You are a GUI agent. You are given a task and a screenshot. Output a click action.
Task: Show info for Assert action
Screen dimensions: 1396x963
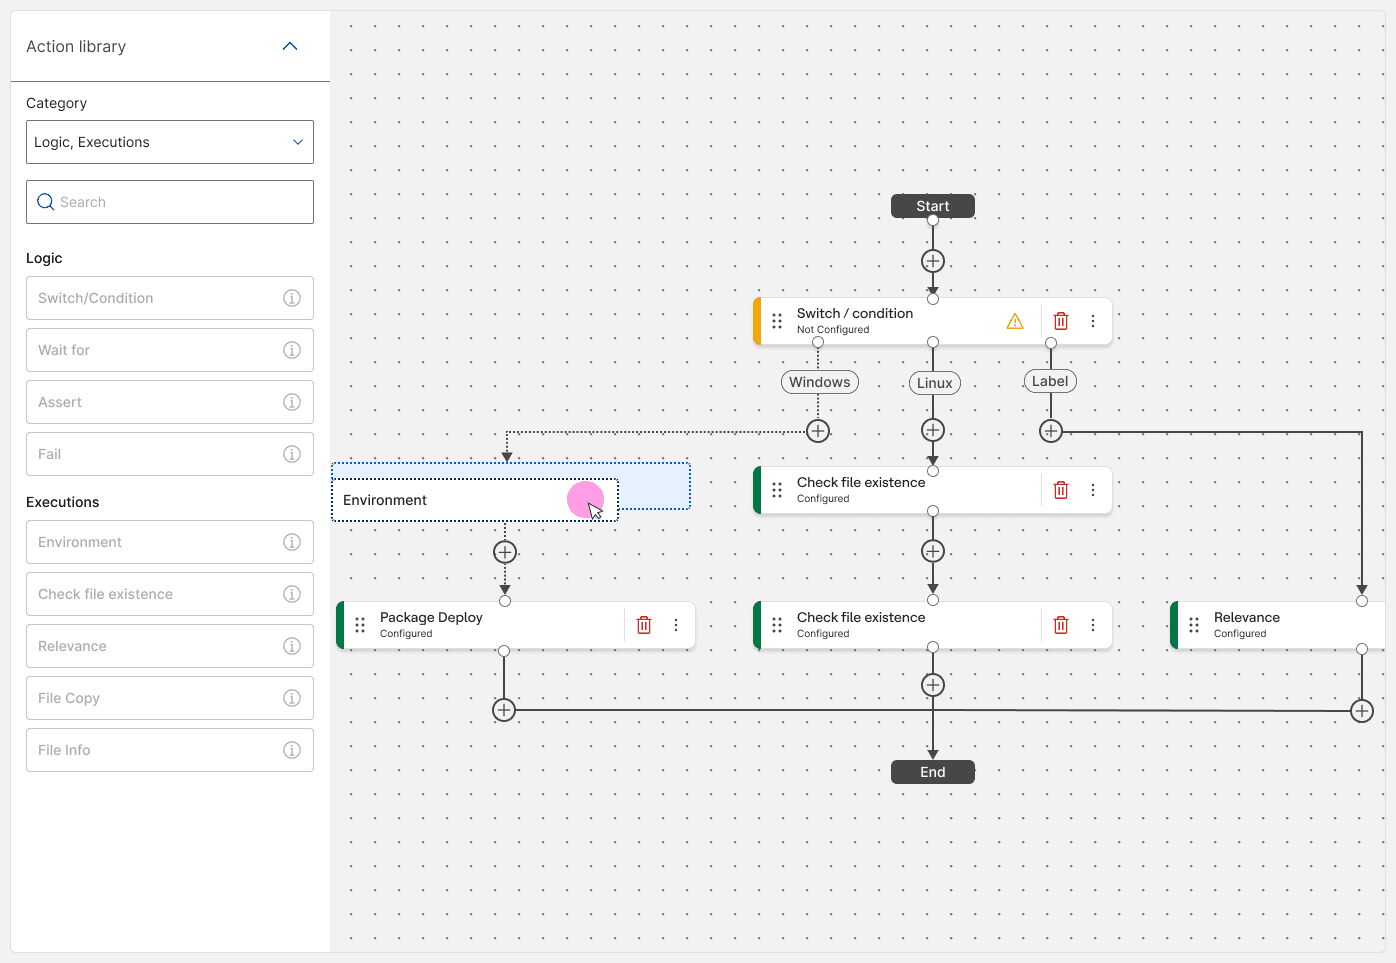pos(292,402)
